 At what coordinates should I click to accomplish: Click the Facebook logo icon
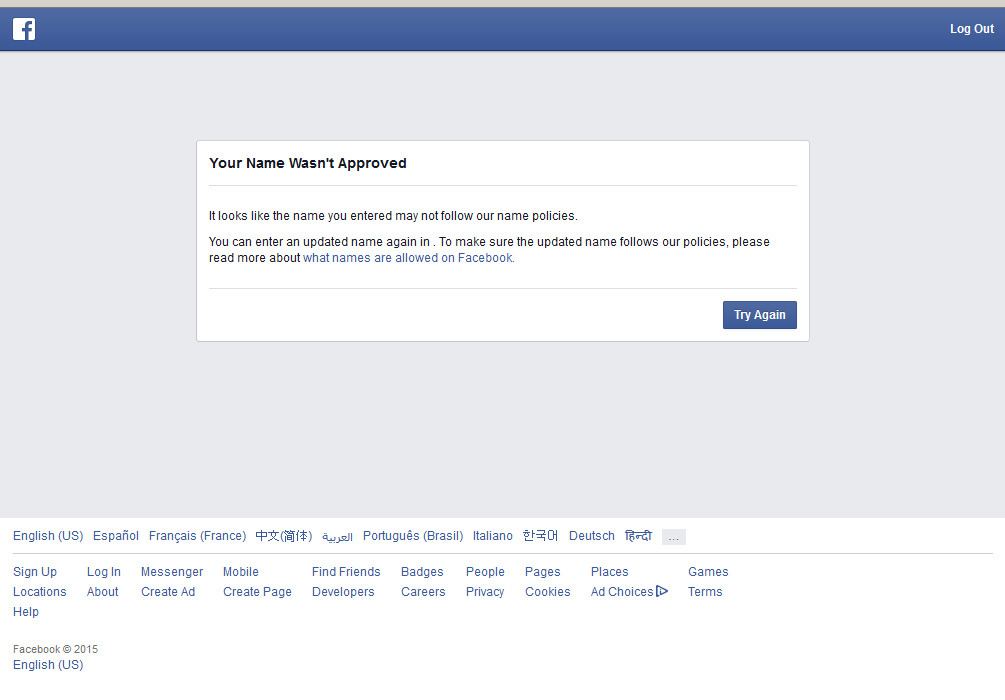(x=24, y=29)
